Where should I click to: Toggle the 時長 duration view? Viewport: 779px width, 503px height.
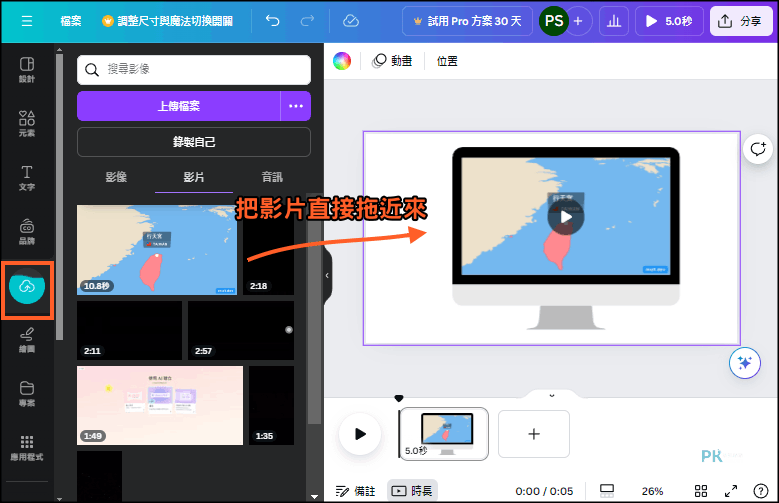click(412, 491)
